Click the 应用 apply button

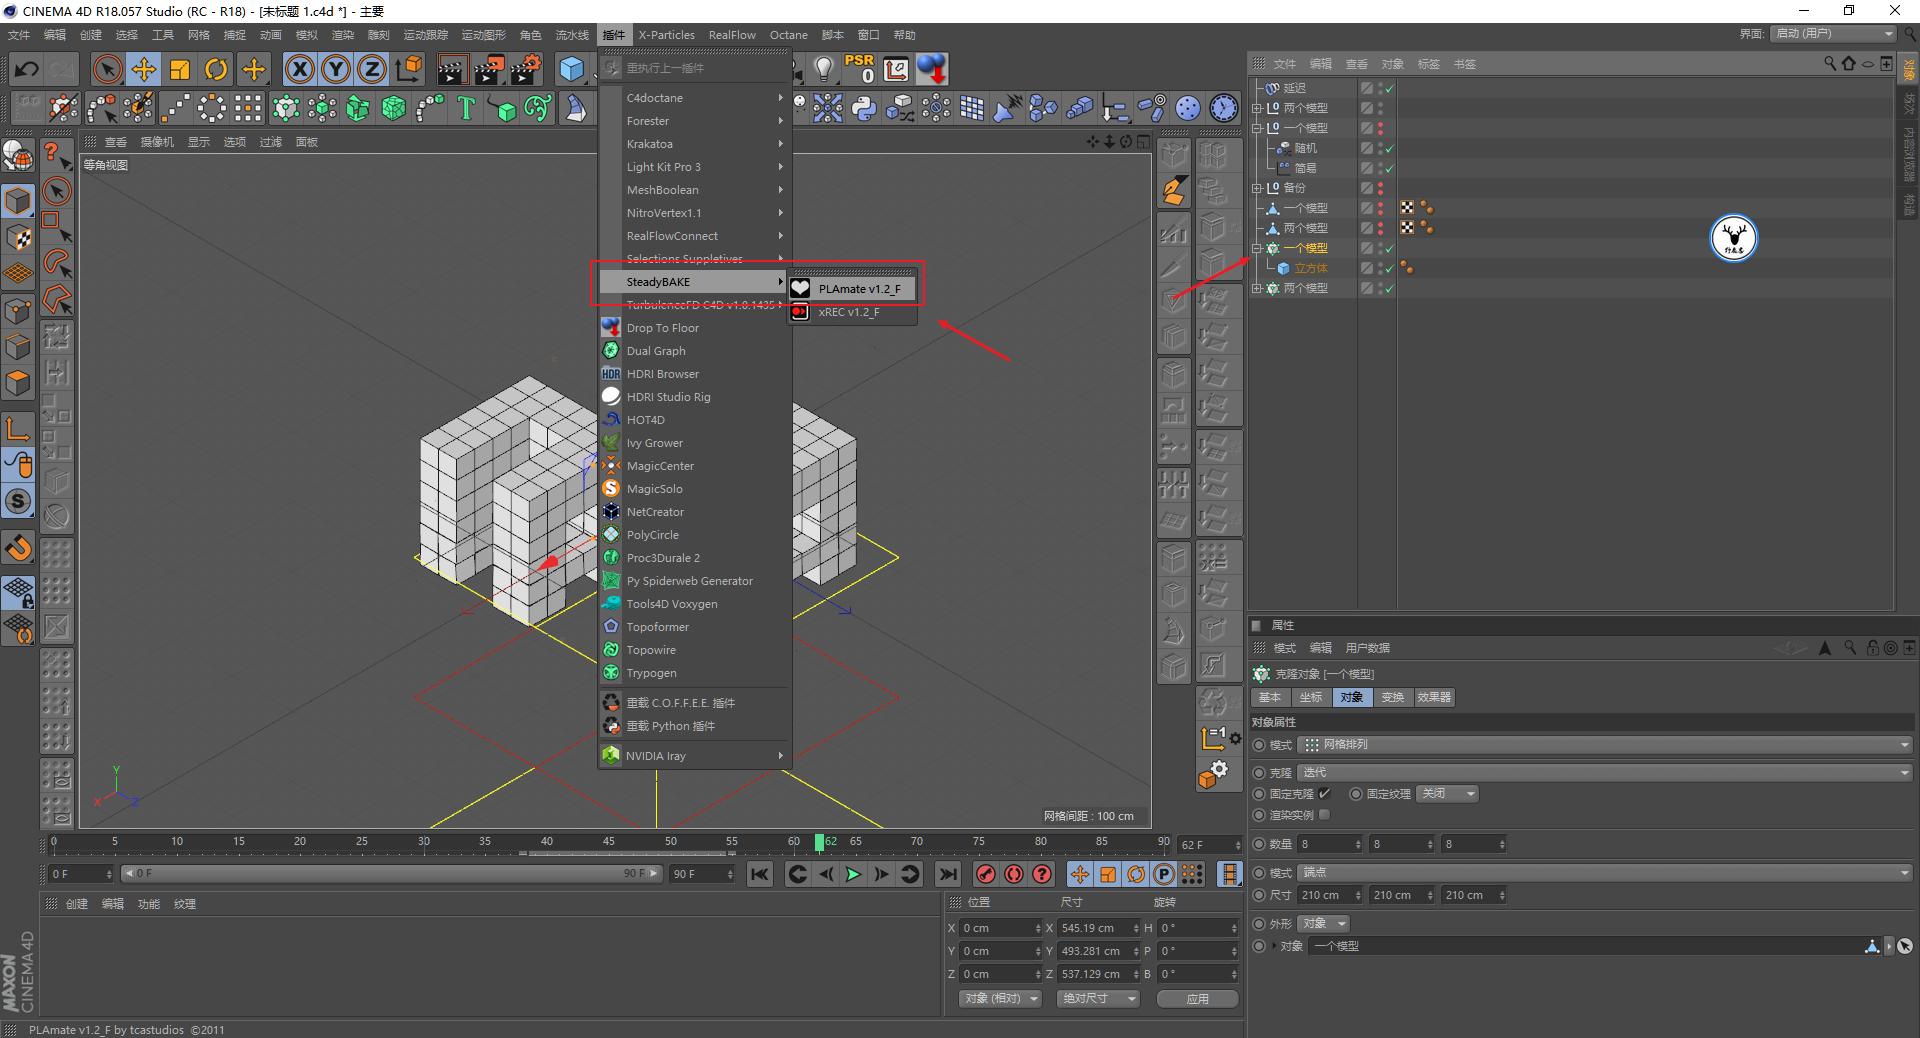point(1197,999)
